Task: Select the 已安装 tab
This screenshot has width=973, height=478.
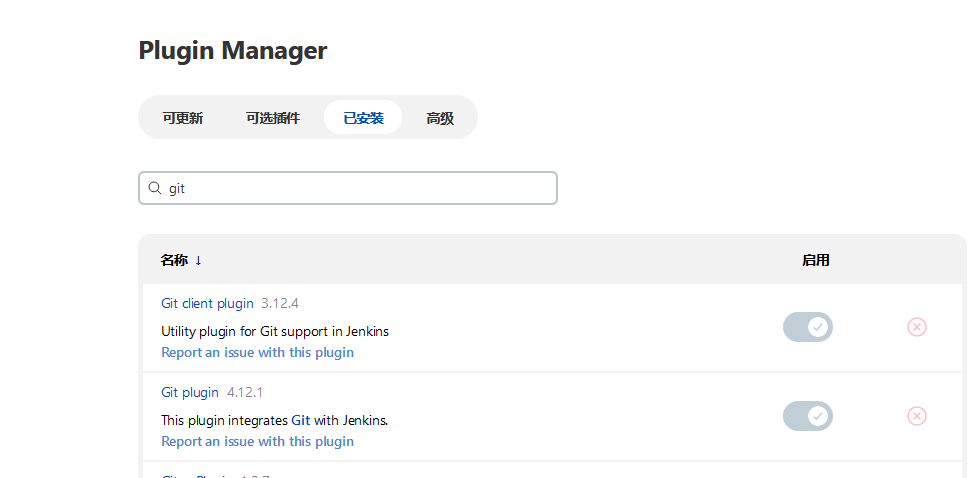Action: (363, 117)
